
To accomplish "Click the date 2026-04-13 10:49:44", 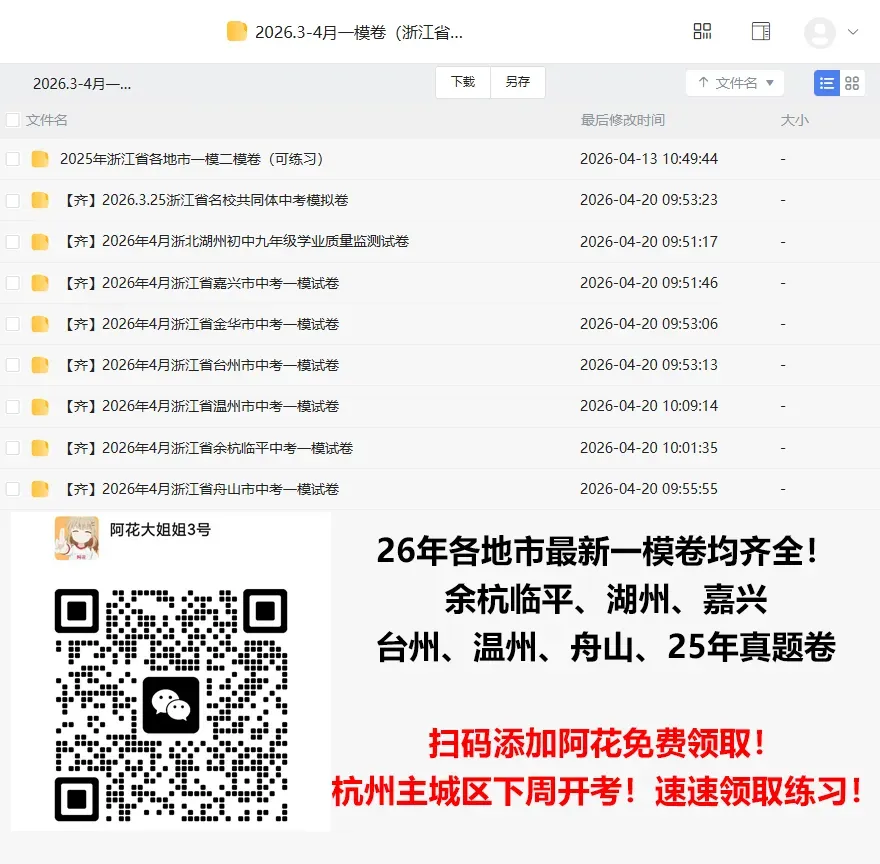I will click(x=649, y=159).
